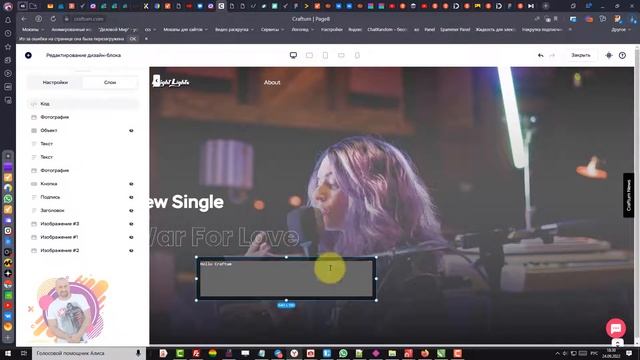Choose the mobile landscape preview icon
The image size is (640, 360).
341,55
